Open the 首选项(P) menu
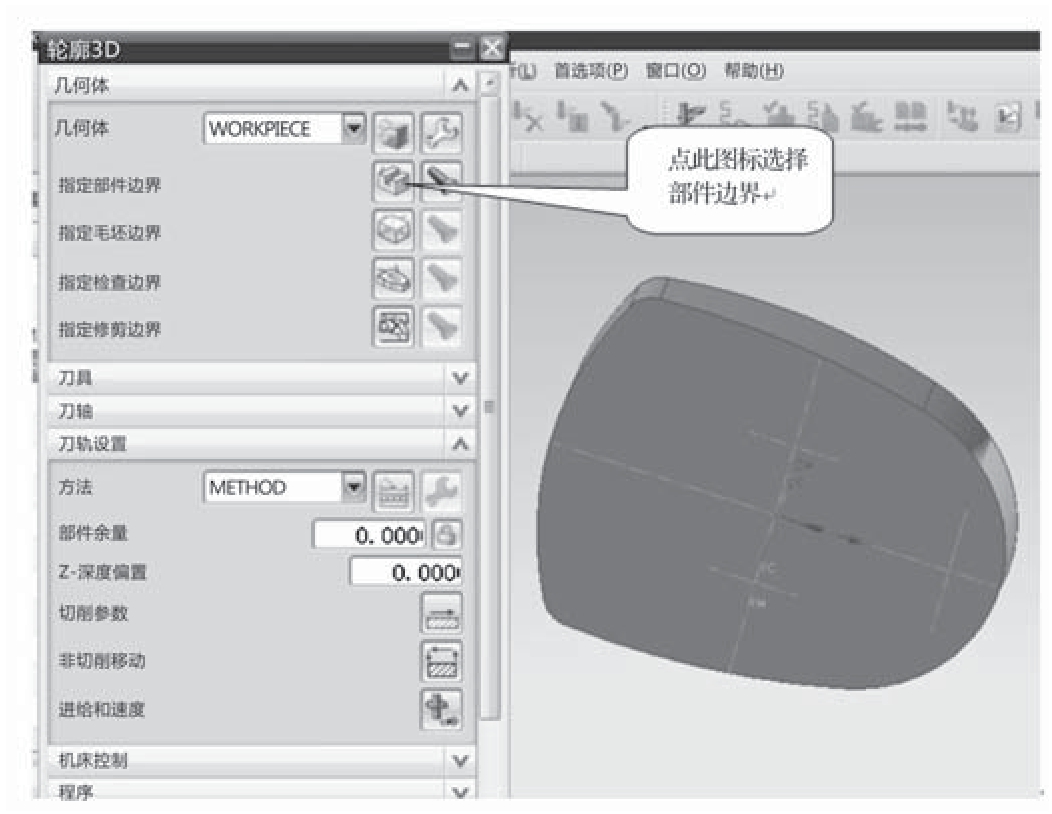This screenshot has width=1052, height=814. click(590, 70)
